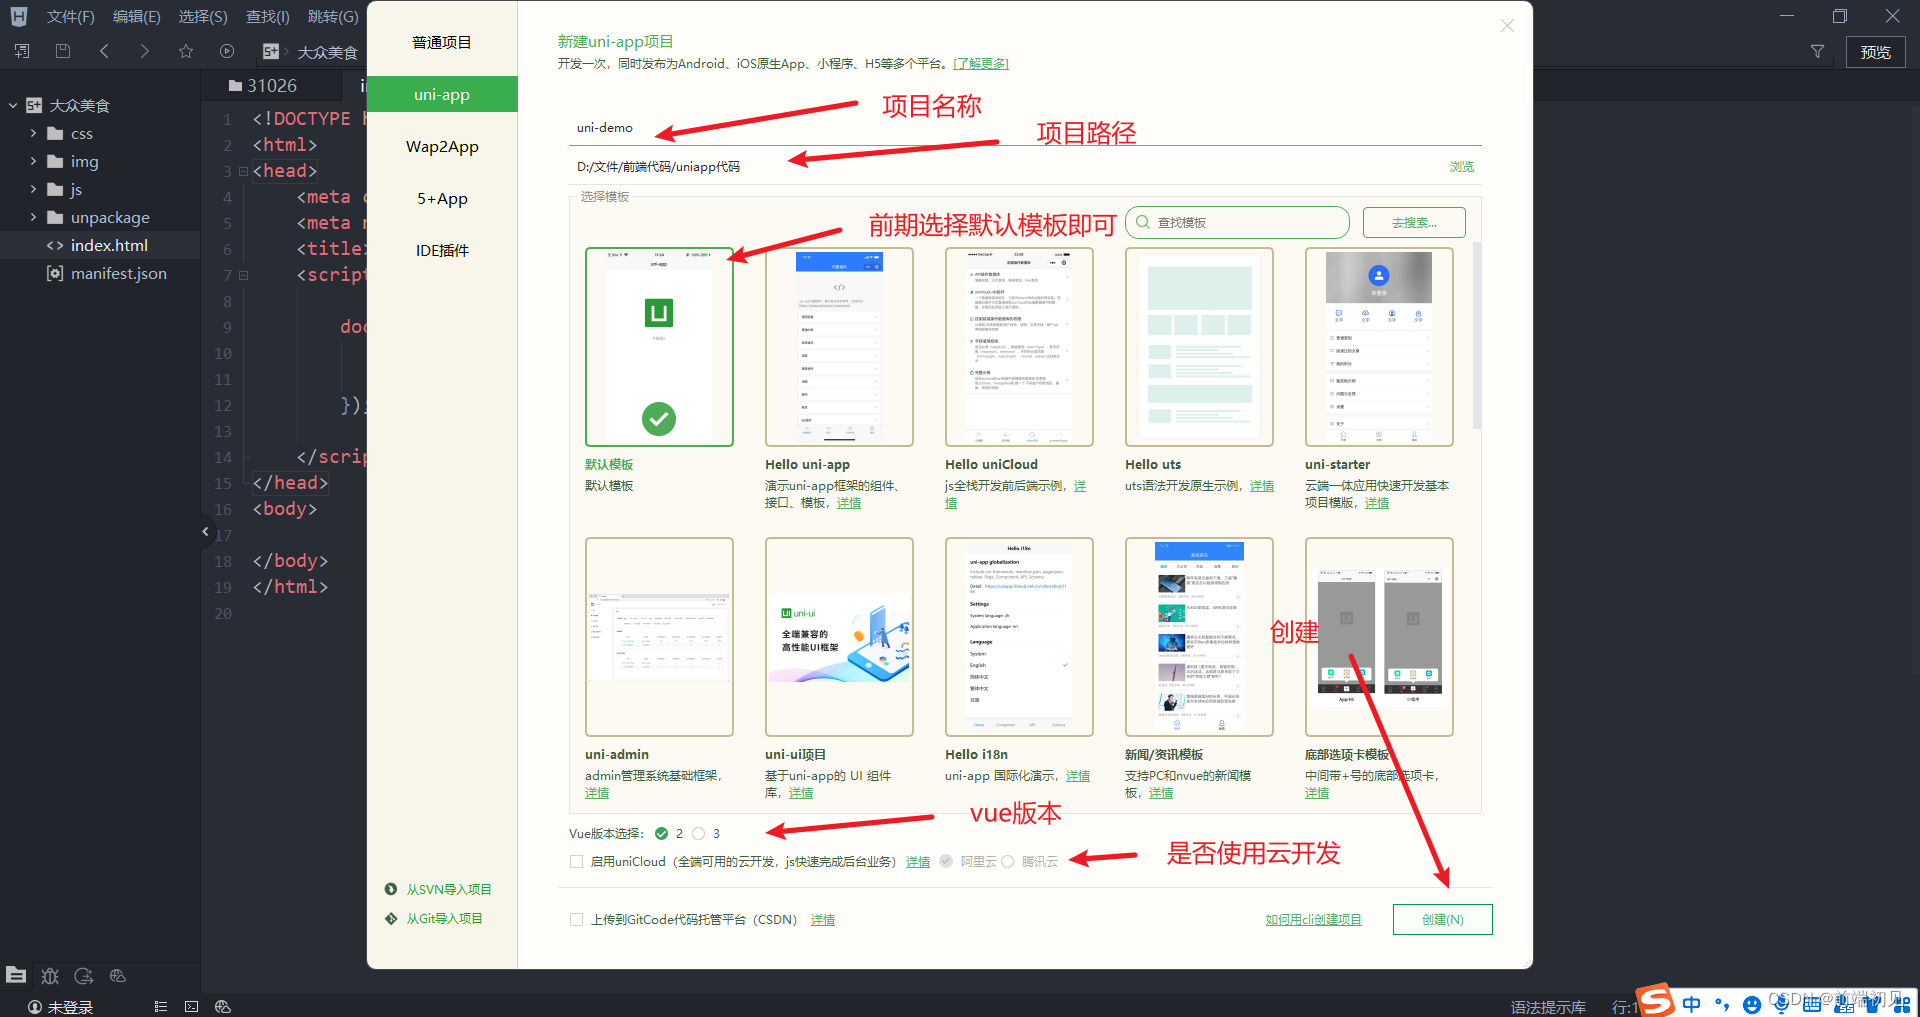1920x1017 pixels.
Task: Open the 编辑(E) menu
Action: [136, 16]
